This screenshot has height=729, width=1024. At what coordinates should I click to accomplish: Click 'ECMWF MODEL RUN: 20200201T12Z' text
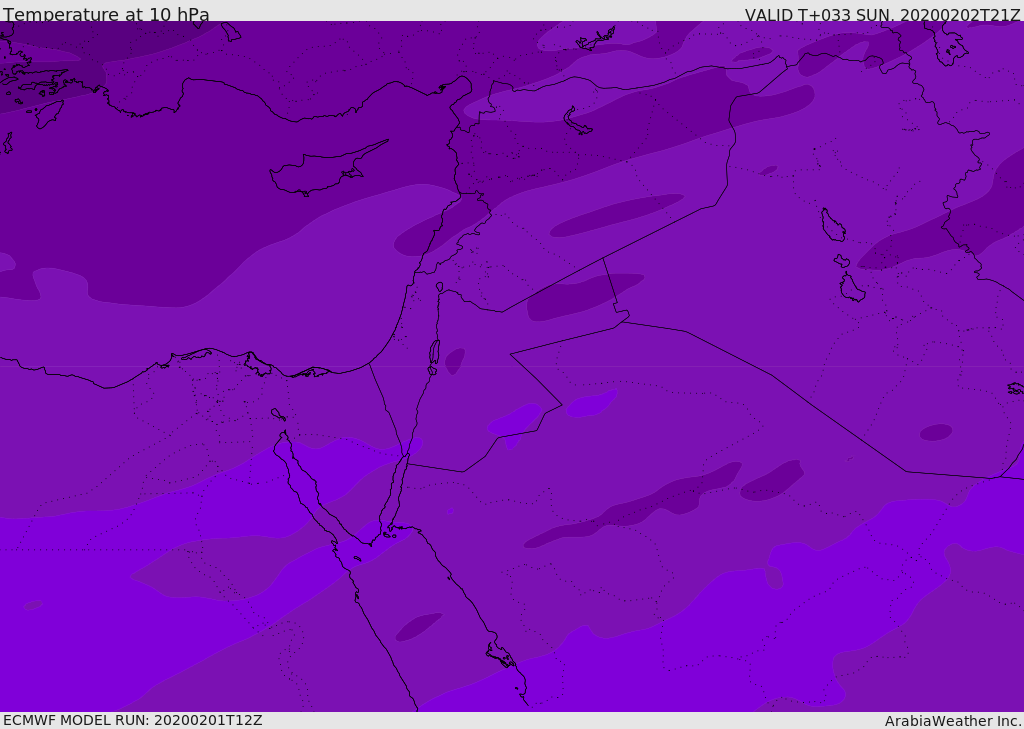(133, 720)
